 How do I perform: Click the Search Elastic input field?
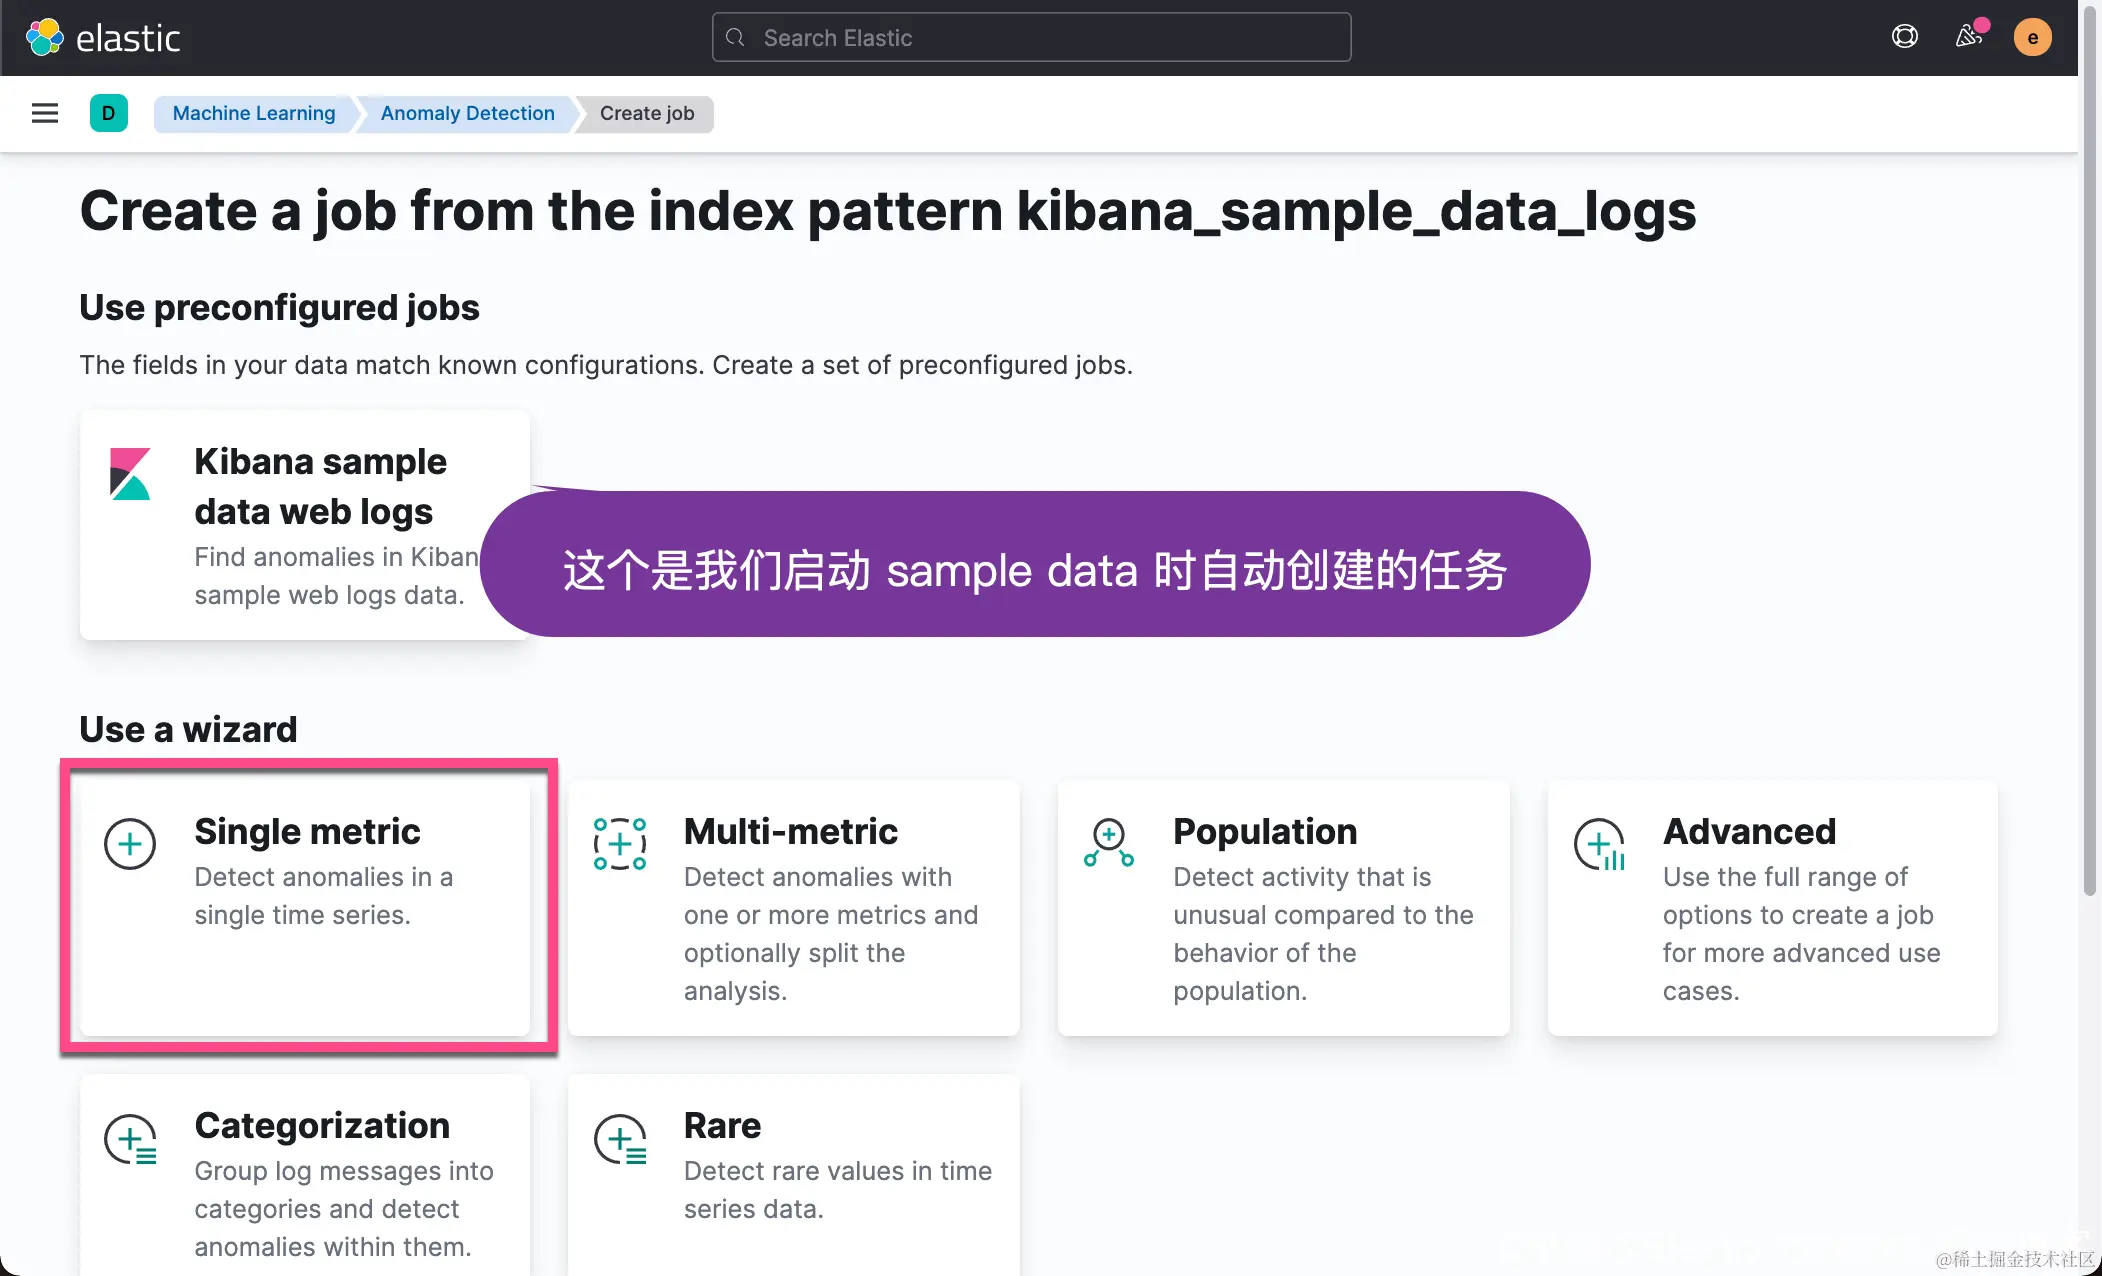(1031, 38)
